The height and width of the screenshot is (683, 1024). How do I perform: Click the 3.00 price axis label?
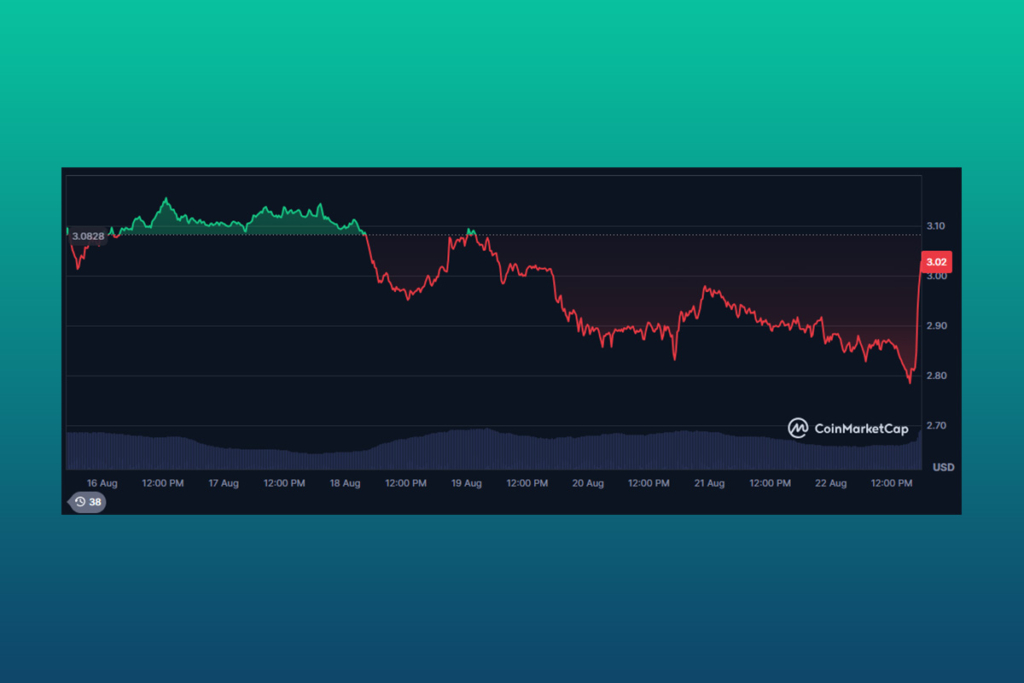[x=937, y=276]
